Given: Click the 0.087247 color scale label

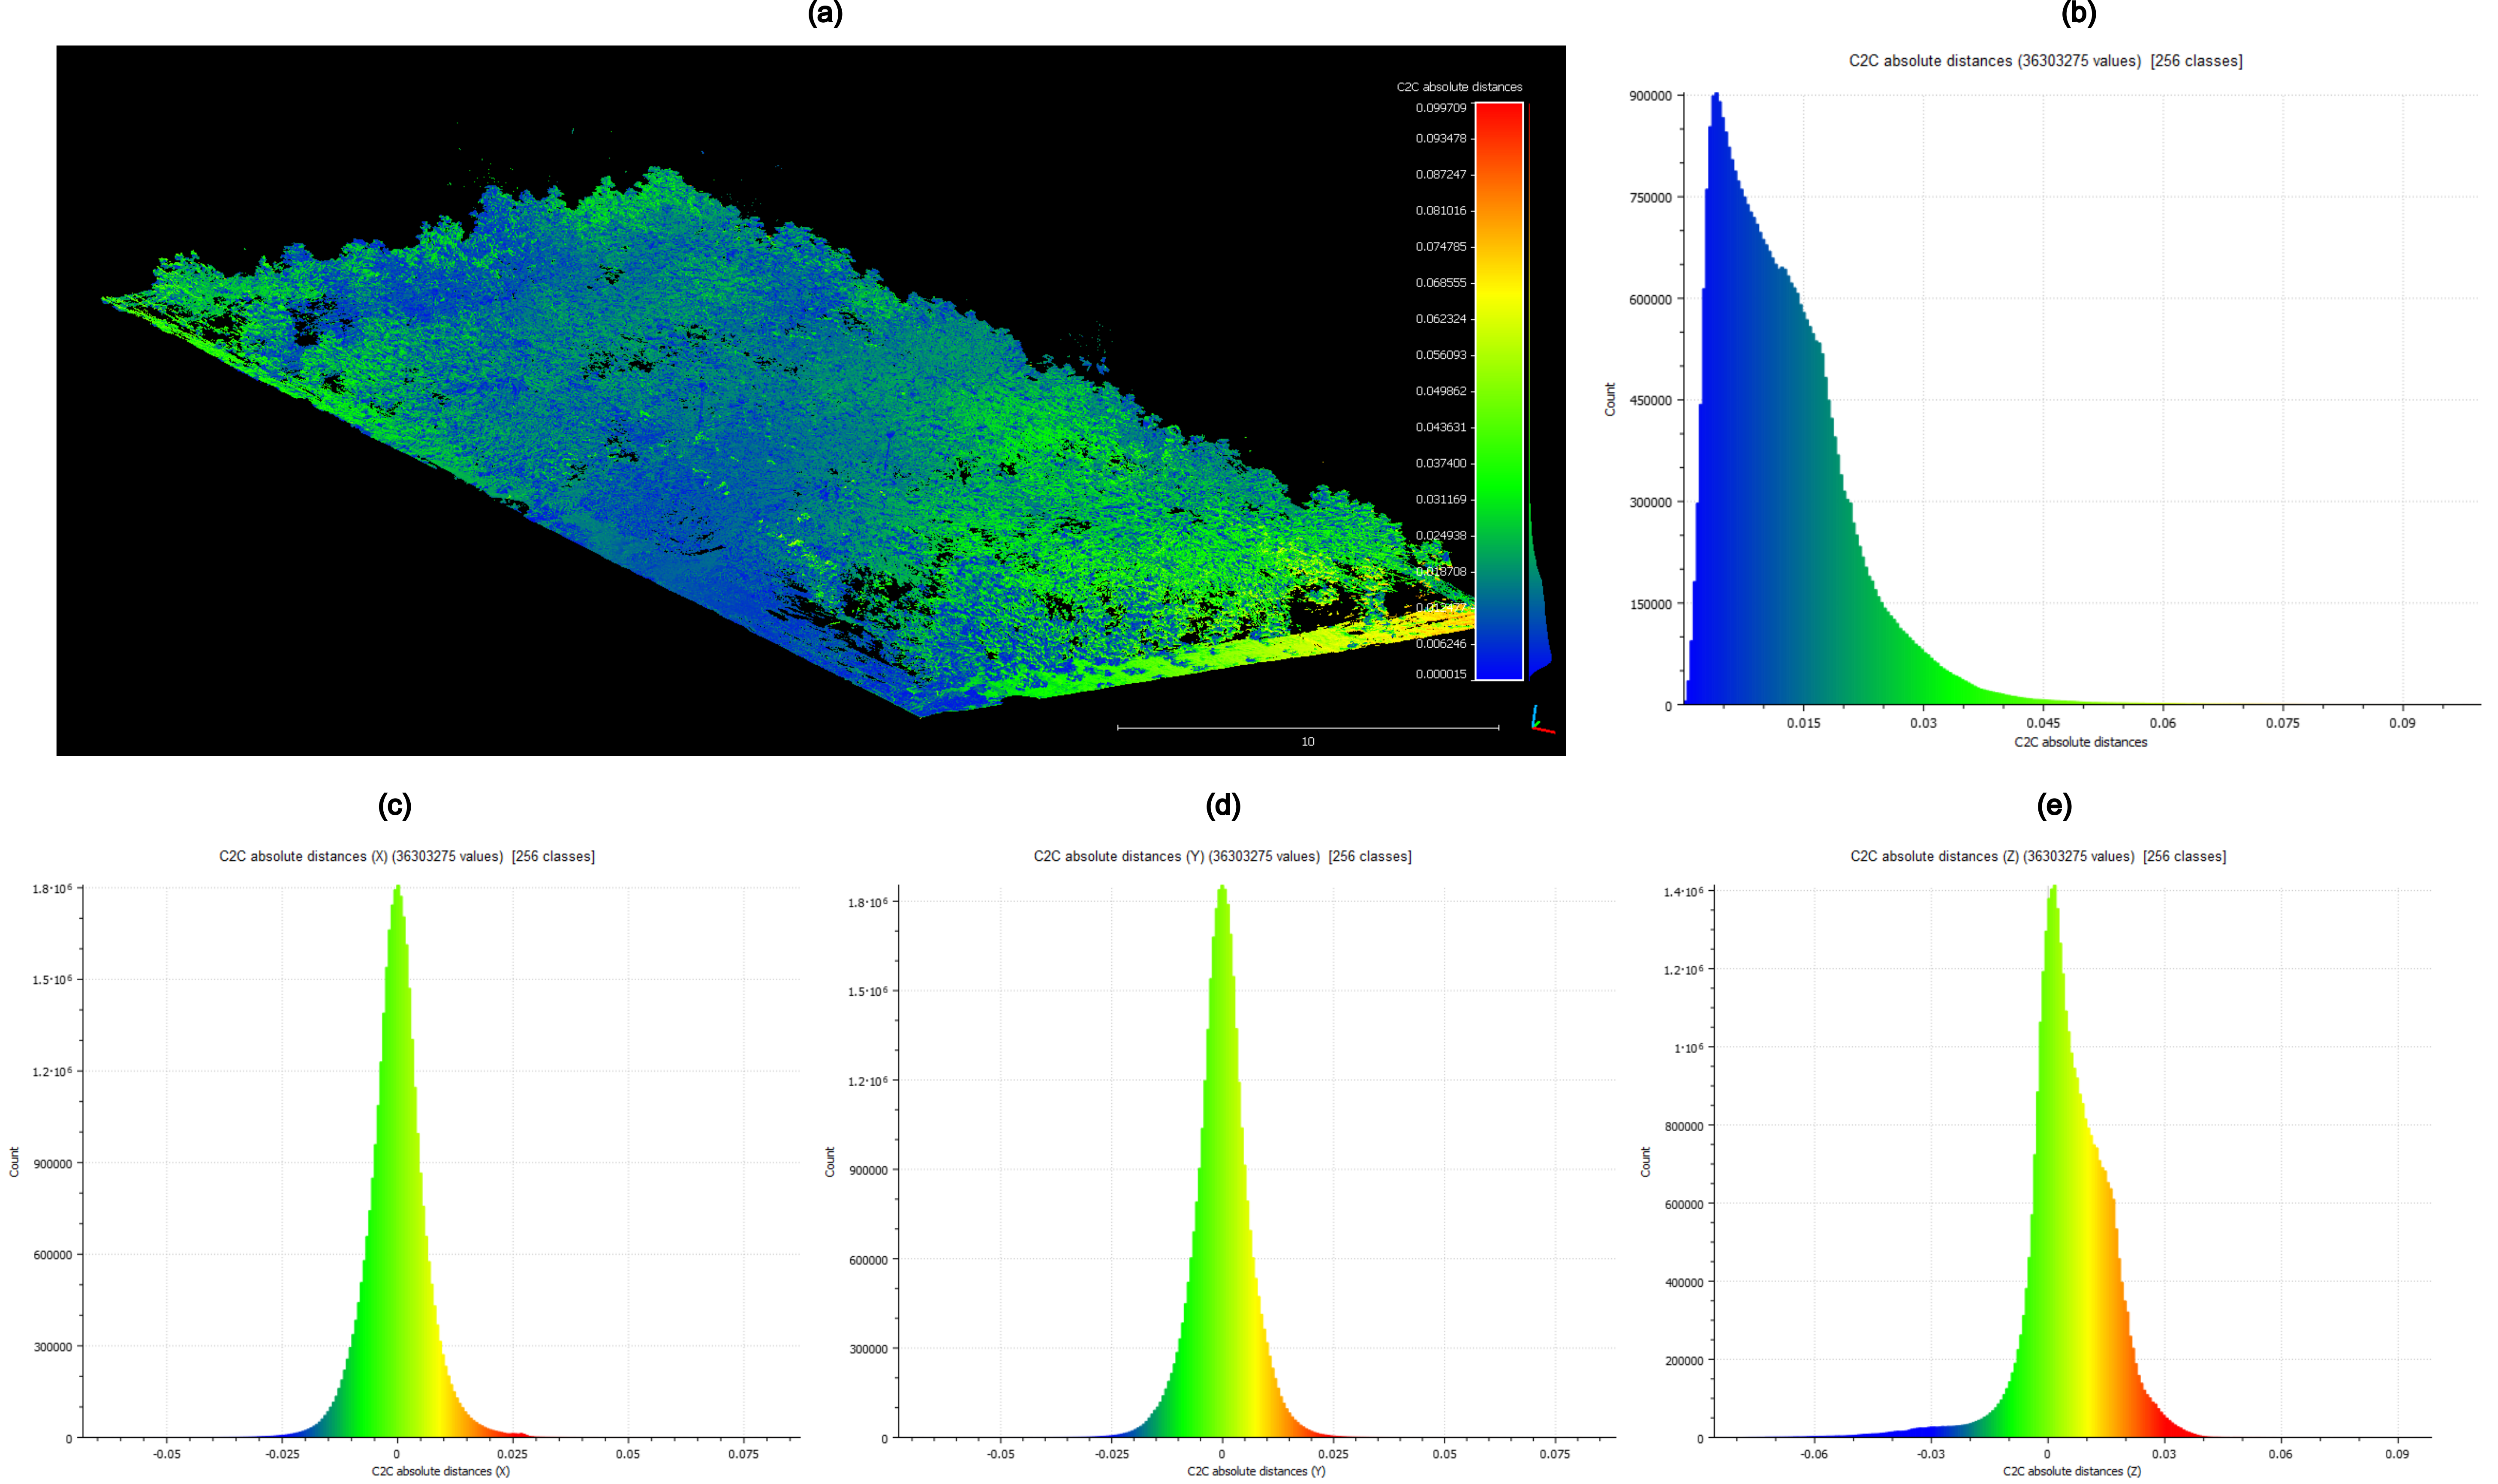Looking at the screenshot, I should pyautogui.click(x=1441, y=174).
